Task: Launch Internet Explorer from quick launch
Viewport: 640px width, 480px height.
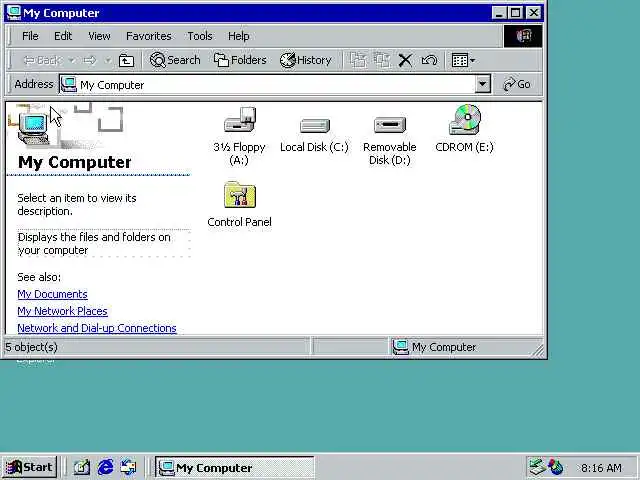Action: click(x=105, y=467)
